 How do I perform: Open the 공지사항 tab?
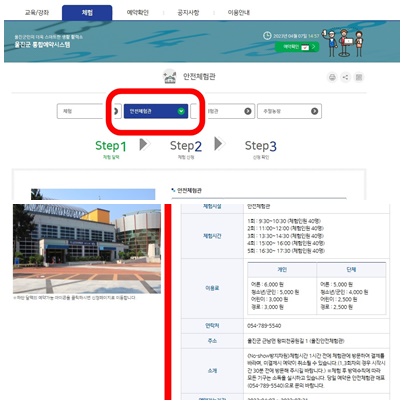188,13
